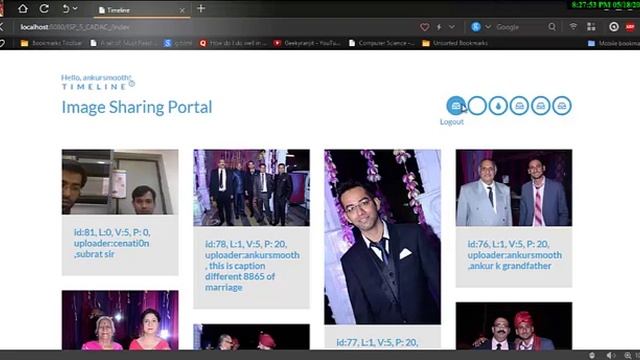
Task: Open the blue S bookmark
Action: pyautogui.click(x=178, y=43)
